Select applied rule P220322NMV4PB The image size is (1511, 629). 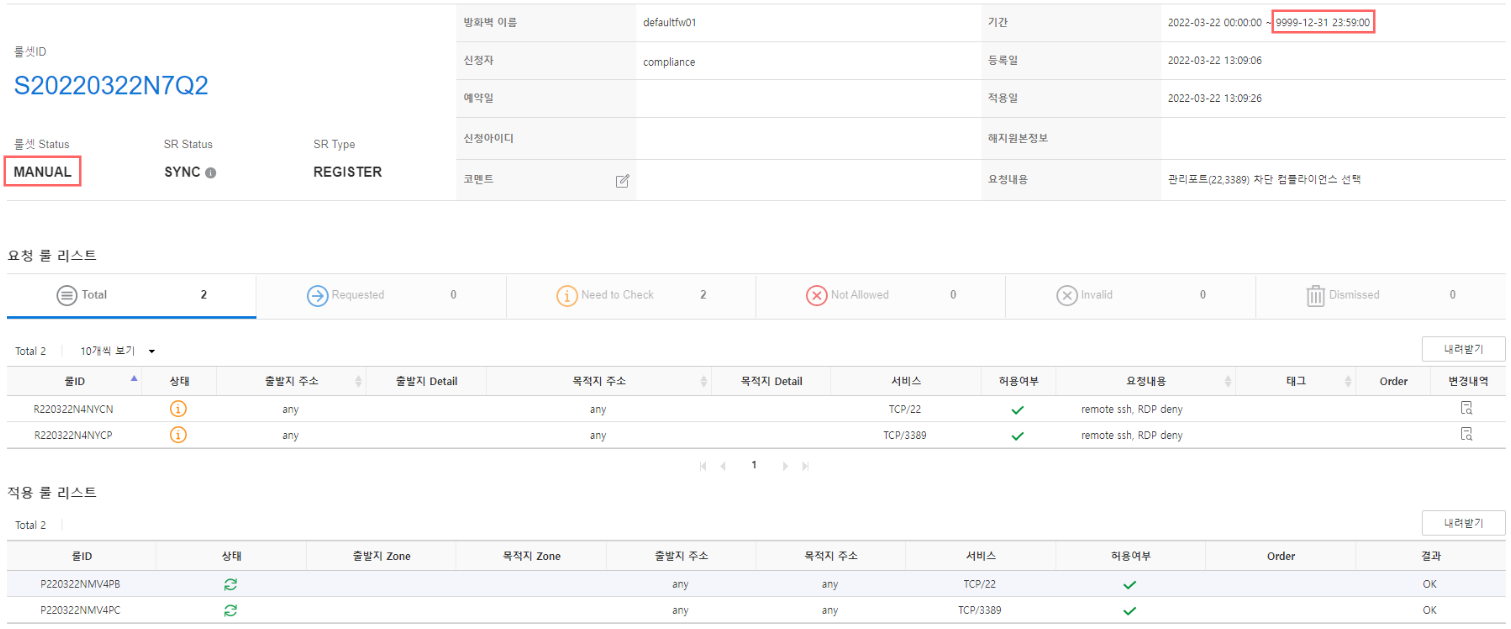click(x=81, y=584)
